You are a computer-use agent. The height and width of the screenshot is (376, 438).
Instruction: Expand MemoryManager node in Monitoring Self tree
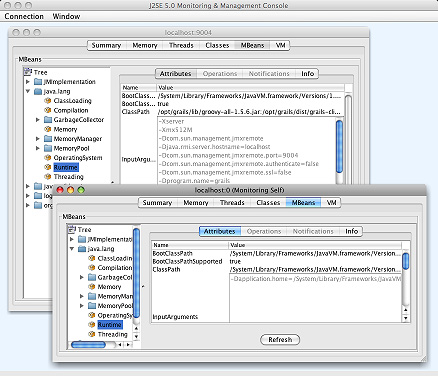tap(82, 296)
